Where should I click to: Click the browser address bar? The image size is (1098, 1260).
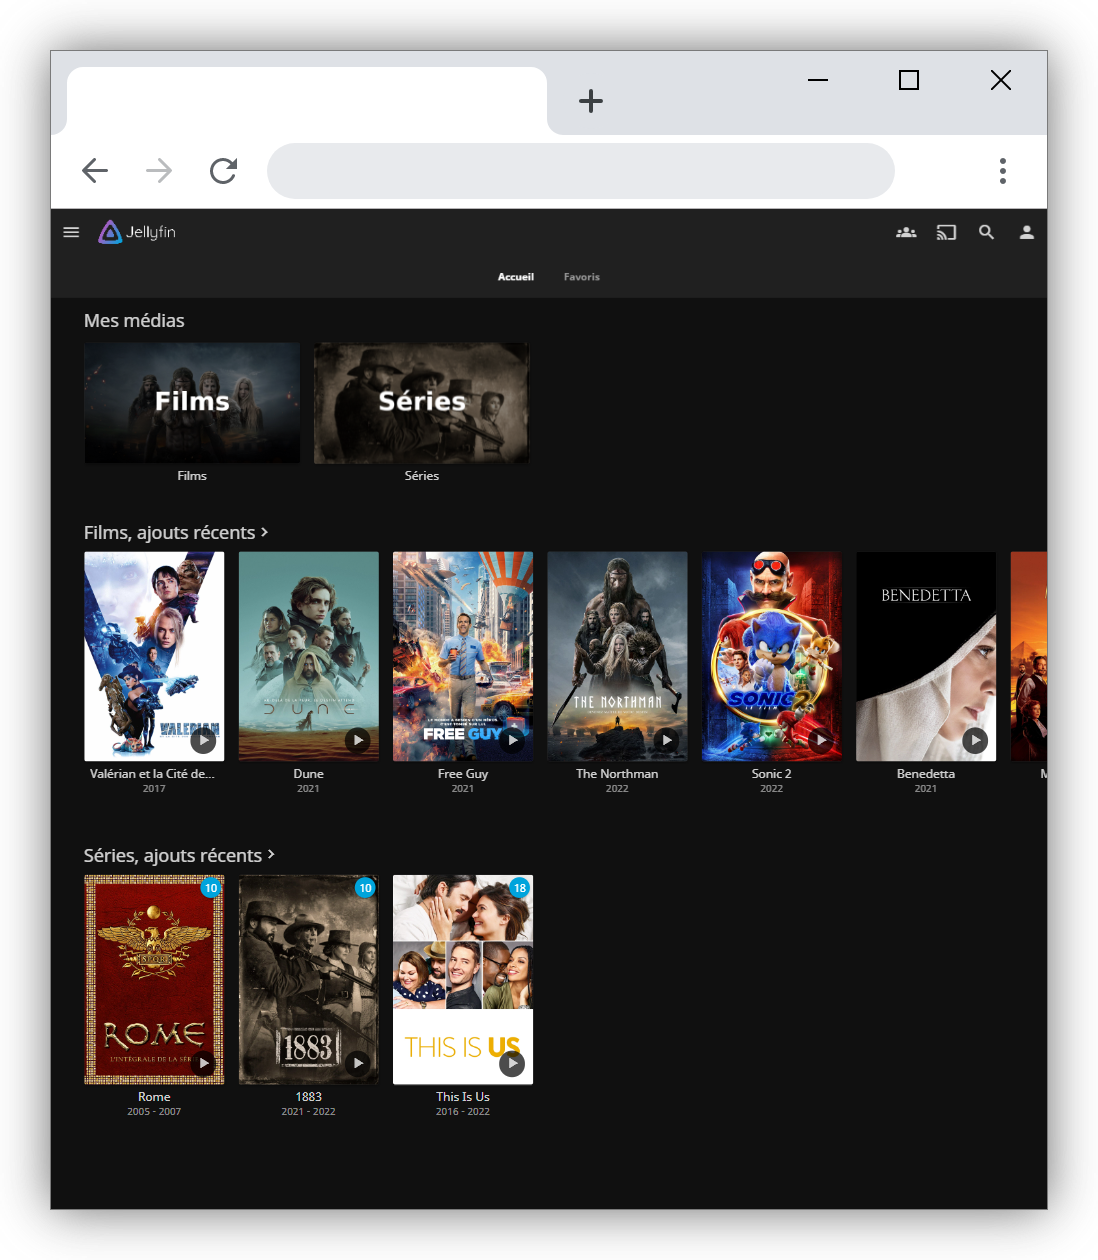coord(580,171)
